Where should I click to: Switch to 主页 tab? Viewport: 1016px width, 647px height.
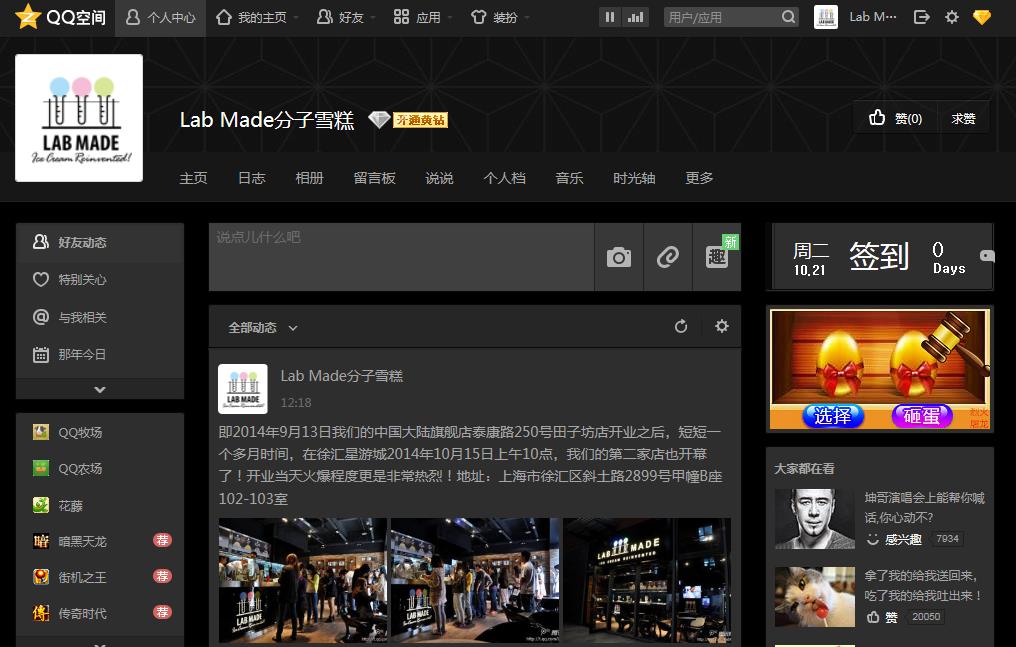(193, 178)
